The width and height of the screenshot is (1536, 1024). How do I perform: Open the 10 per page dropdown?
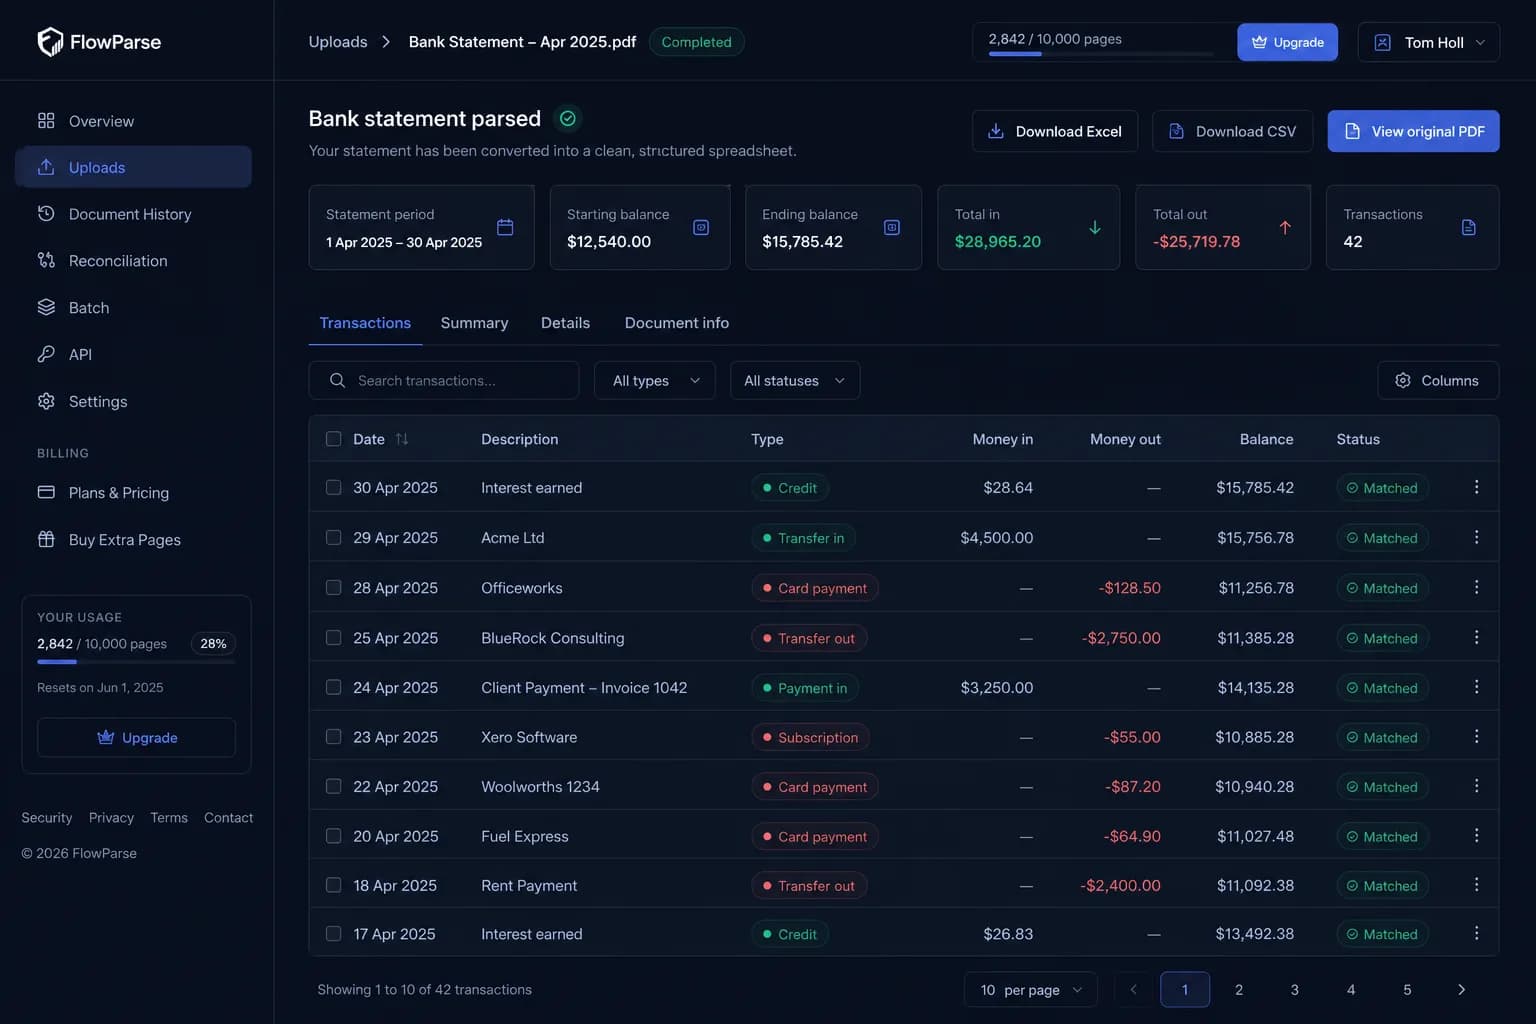1031,989
